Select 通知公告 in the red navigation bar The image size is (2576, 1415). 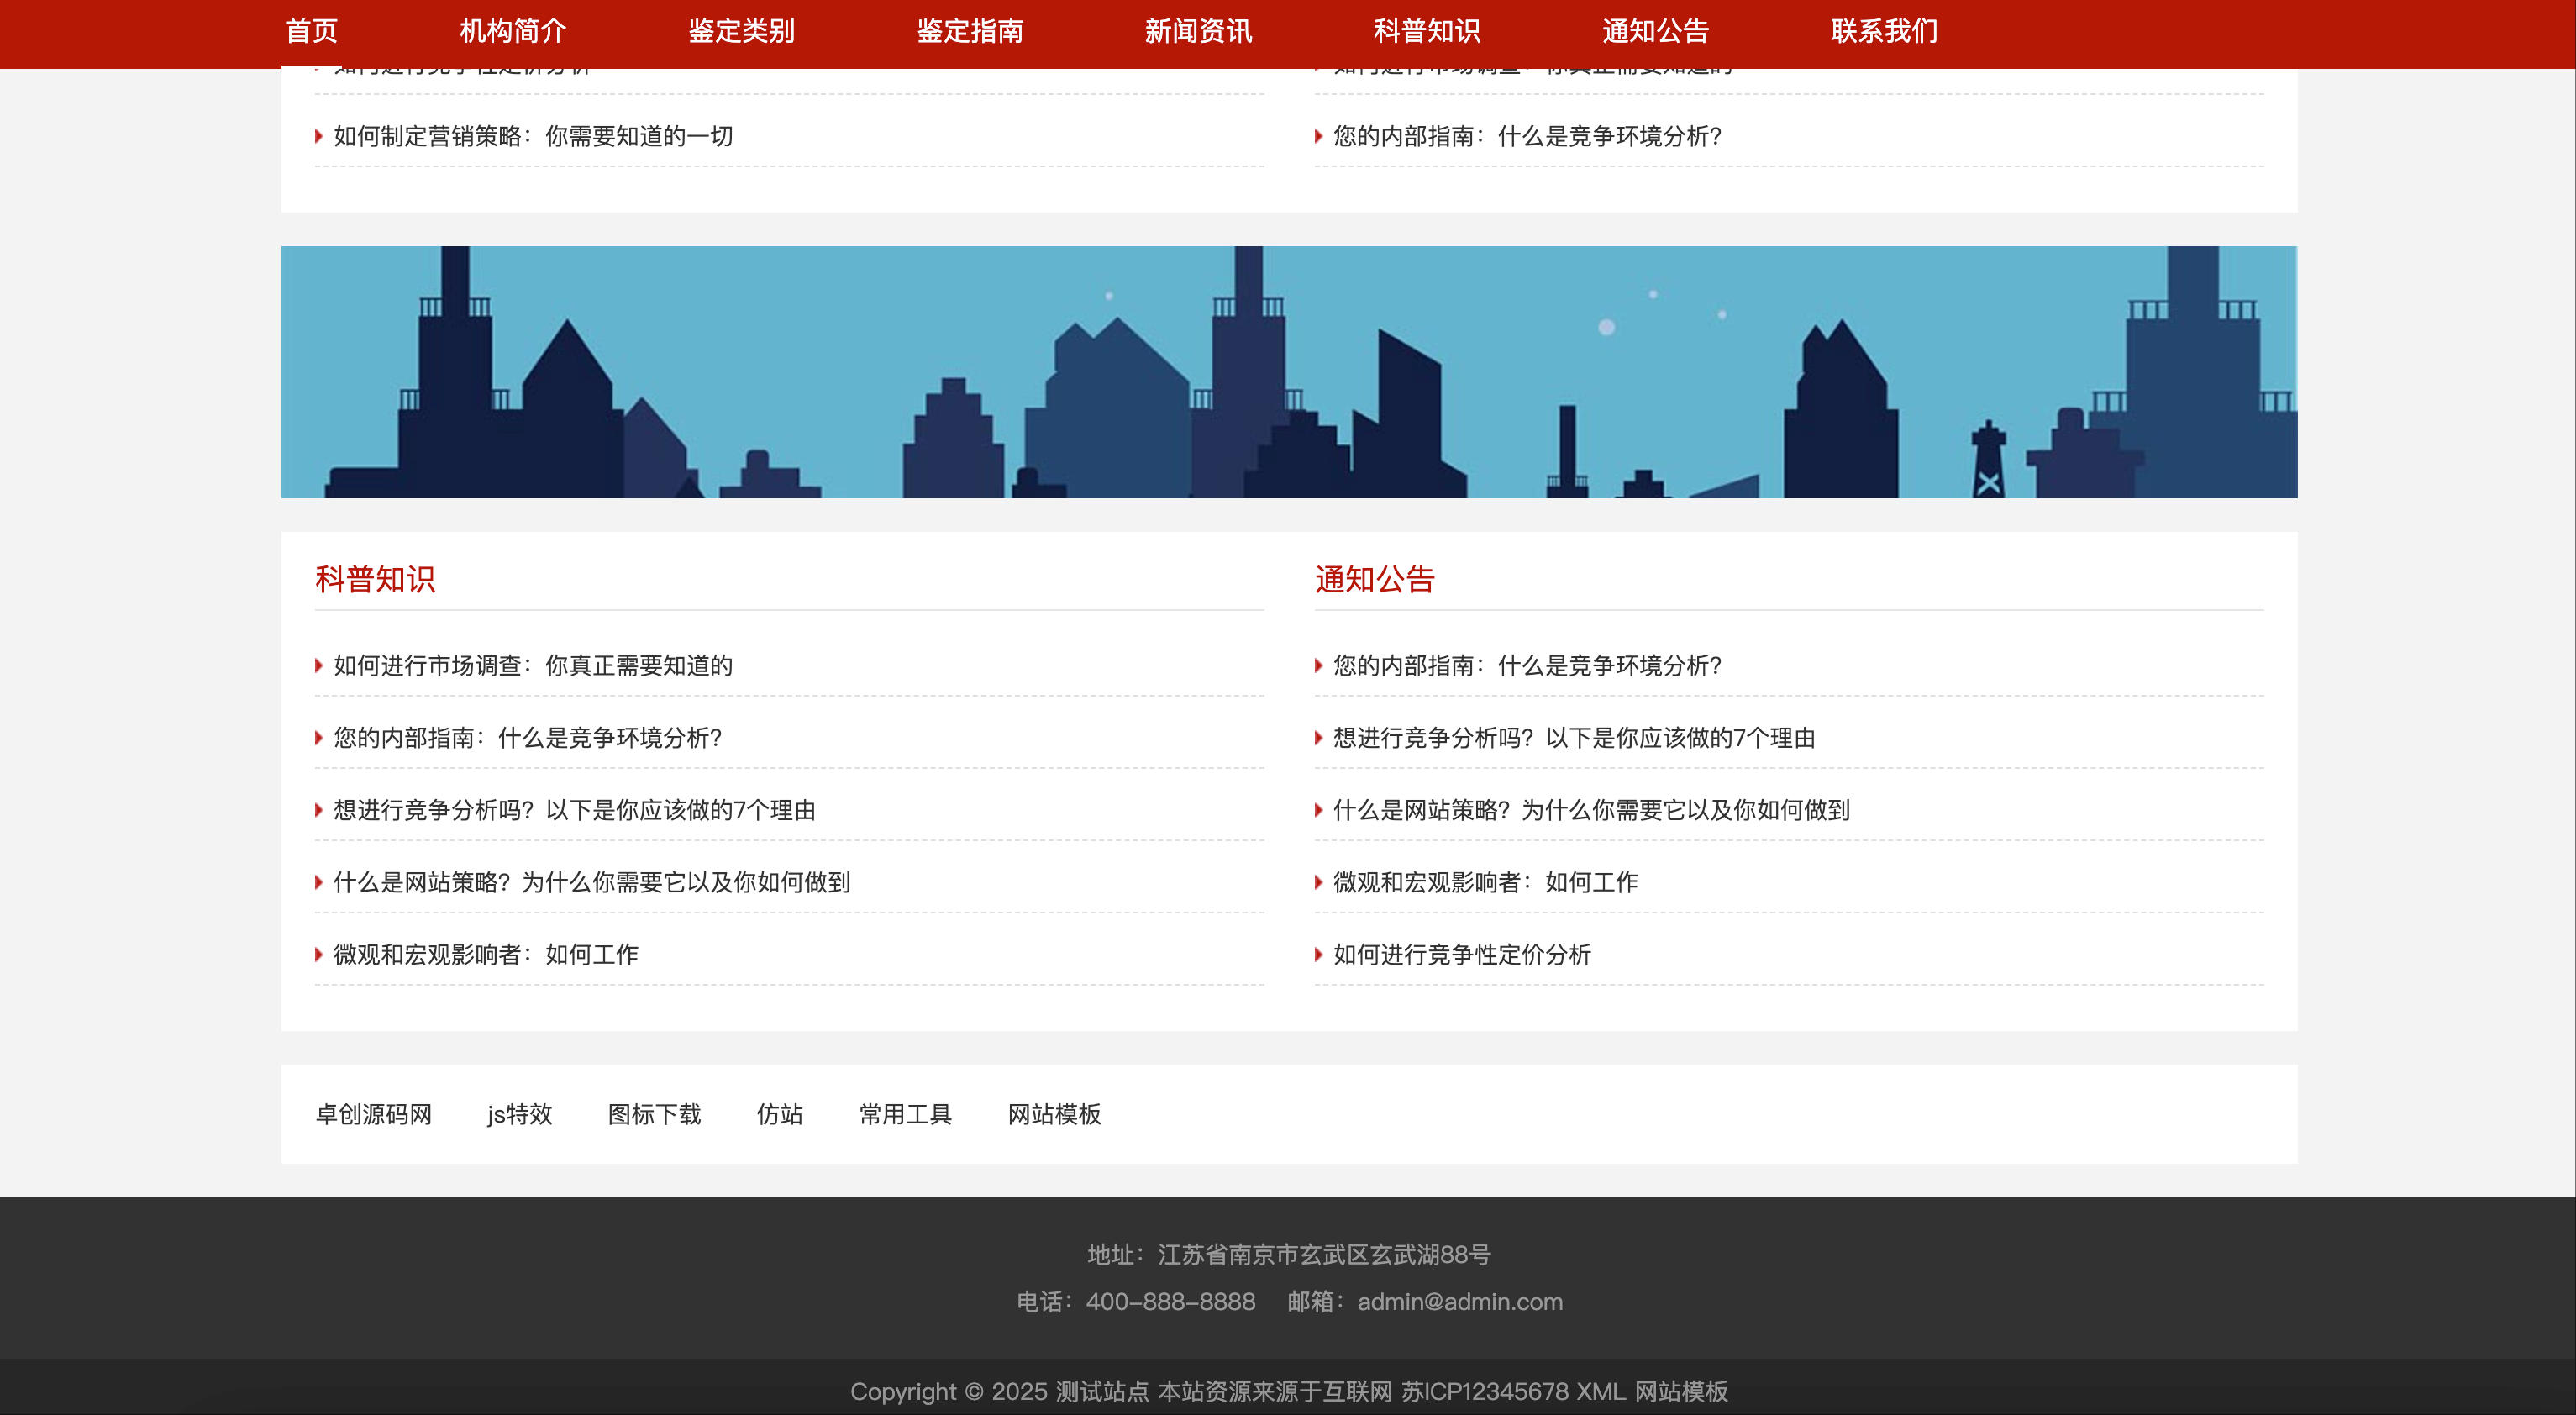point(1655,31)
